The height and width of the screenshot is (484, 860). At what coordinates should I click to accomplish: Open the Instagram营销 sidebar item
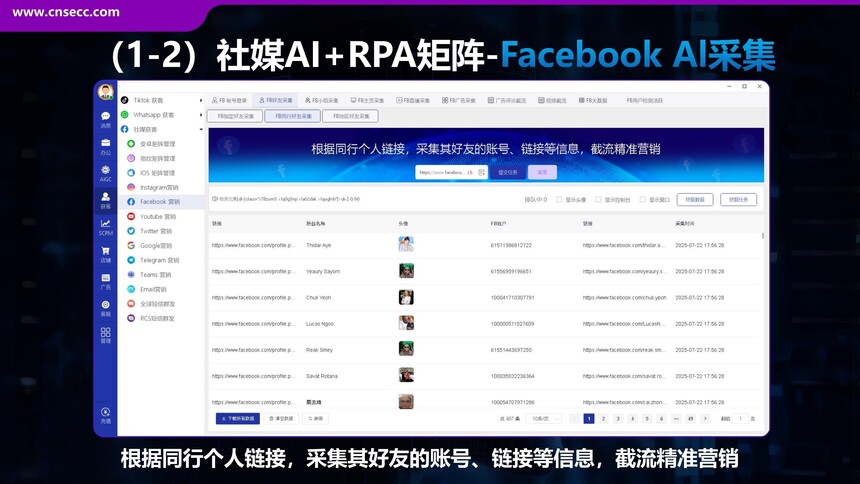tap(158, 187)
